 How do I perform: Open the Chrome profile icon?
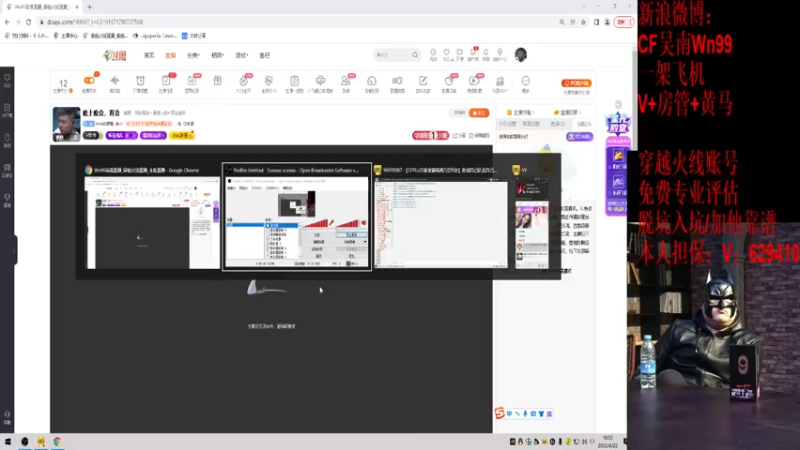607,22
